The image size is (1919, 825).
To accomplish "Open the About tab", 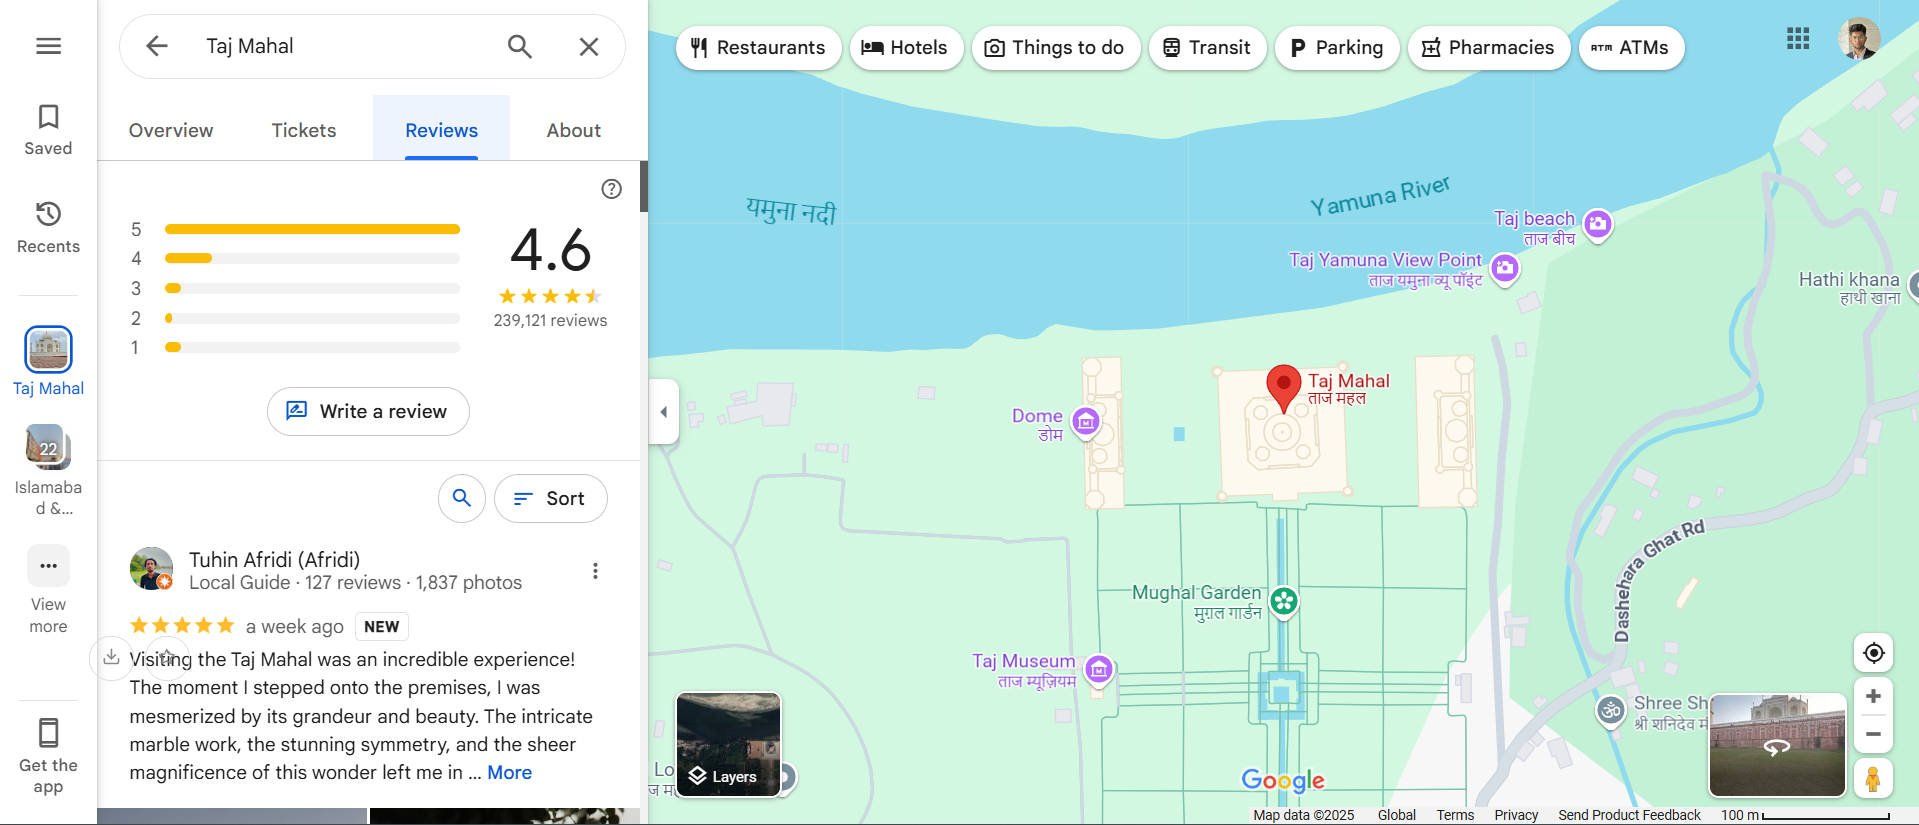I will (x=574, y=130).
